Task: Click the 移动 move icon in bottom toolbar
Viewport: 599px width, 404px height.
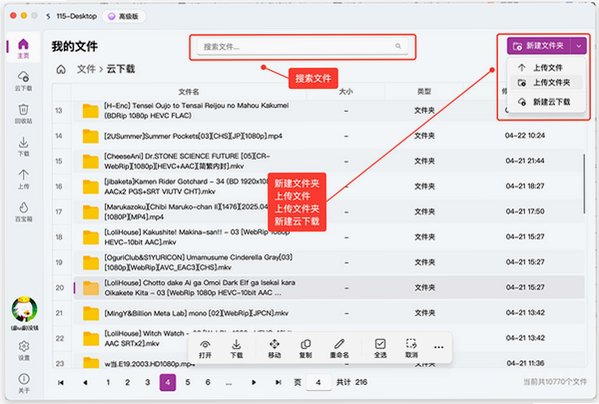Action: point(274,344)
